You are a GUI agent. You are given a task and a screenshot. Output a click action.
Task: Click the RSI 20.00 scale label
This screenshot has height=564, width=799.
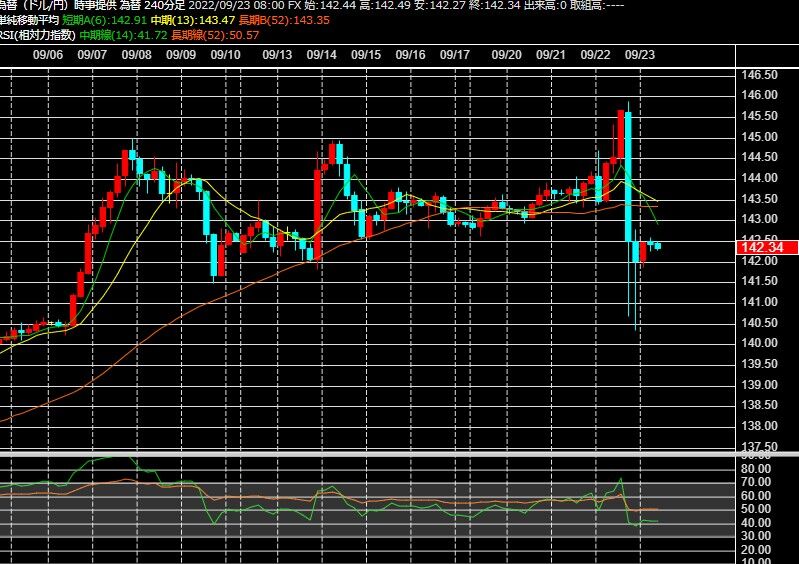[x=756, y=550]
